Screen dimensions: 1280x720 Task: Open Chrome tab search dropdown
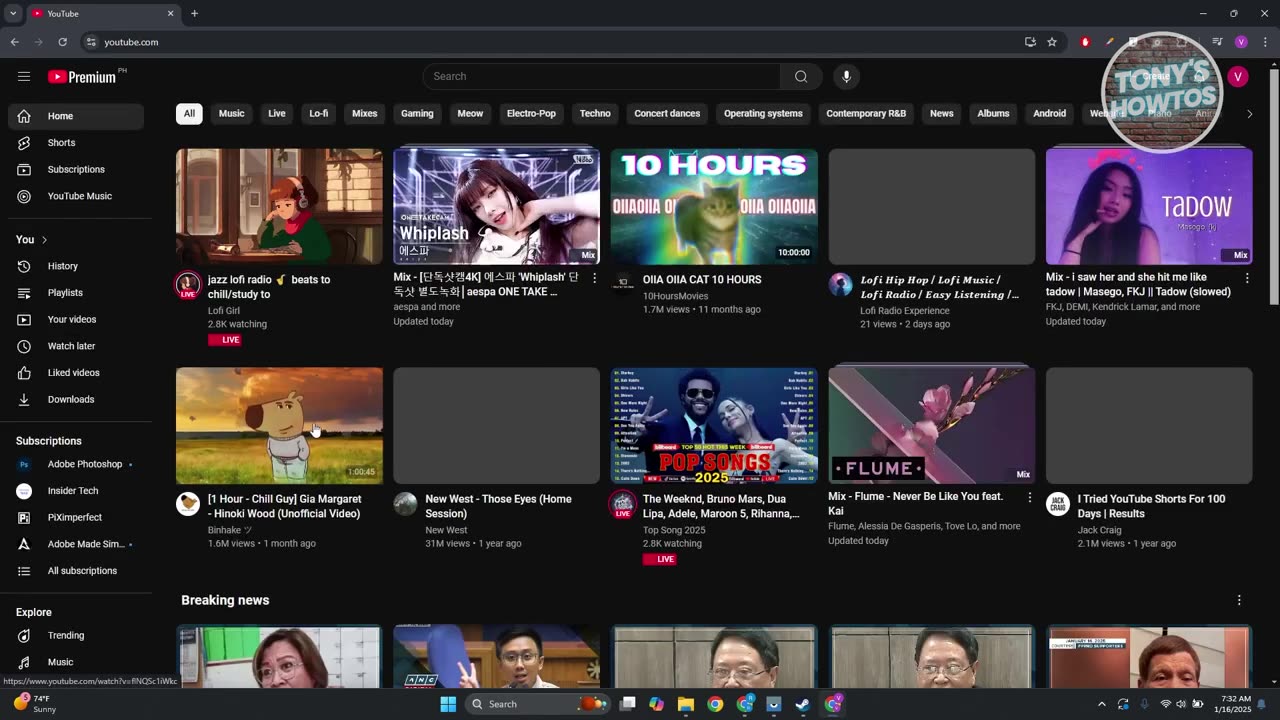coord(13,13)
